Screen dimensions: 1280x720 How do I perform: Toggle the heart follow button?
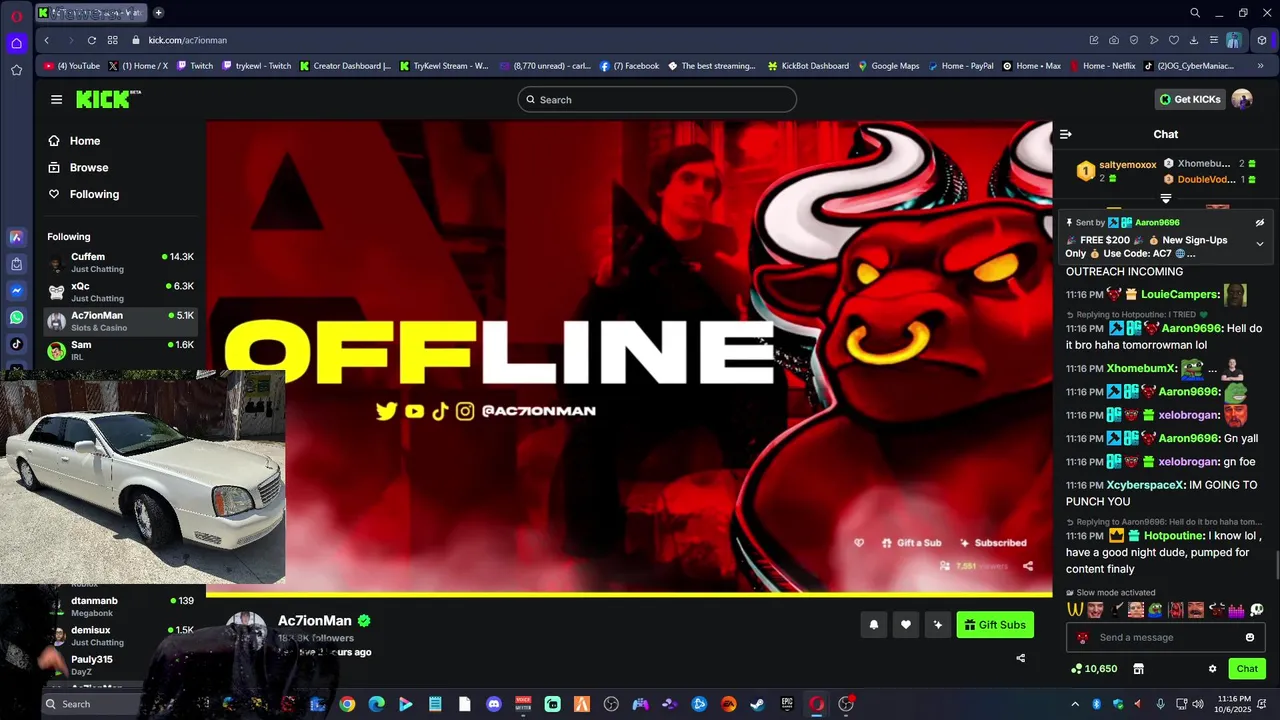pyautogui.click(x=906, y=625)
